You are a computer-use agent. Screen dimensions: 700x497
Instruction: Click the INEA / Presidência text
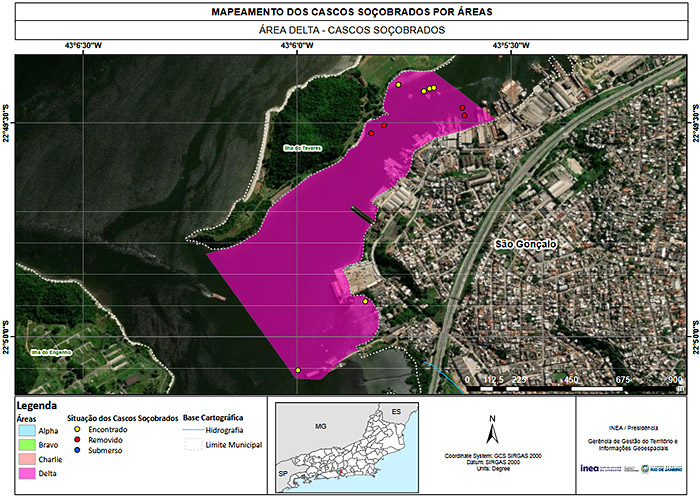pos(633,428)
